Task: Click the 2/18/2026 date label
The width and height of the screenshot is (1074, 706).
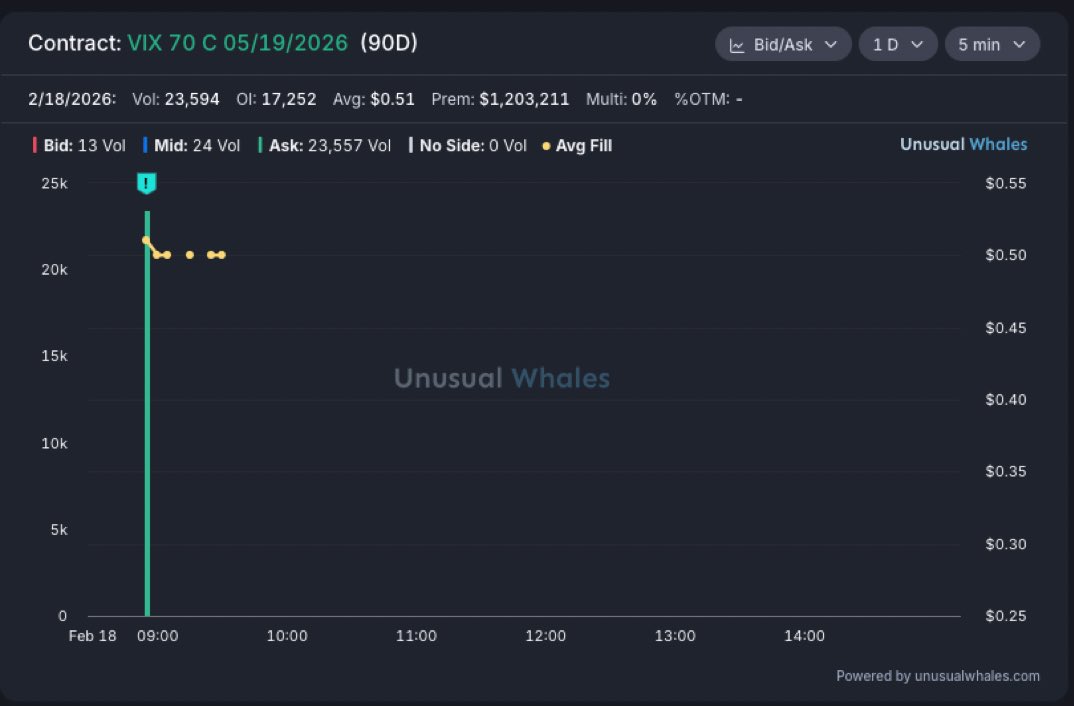Action: 72,99
